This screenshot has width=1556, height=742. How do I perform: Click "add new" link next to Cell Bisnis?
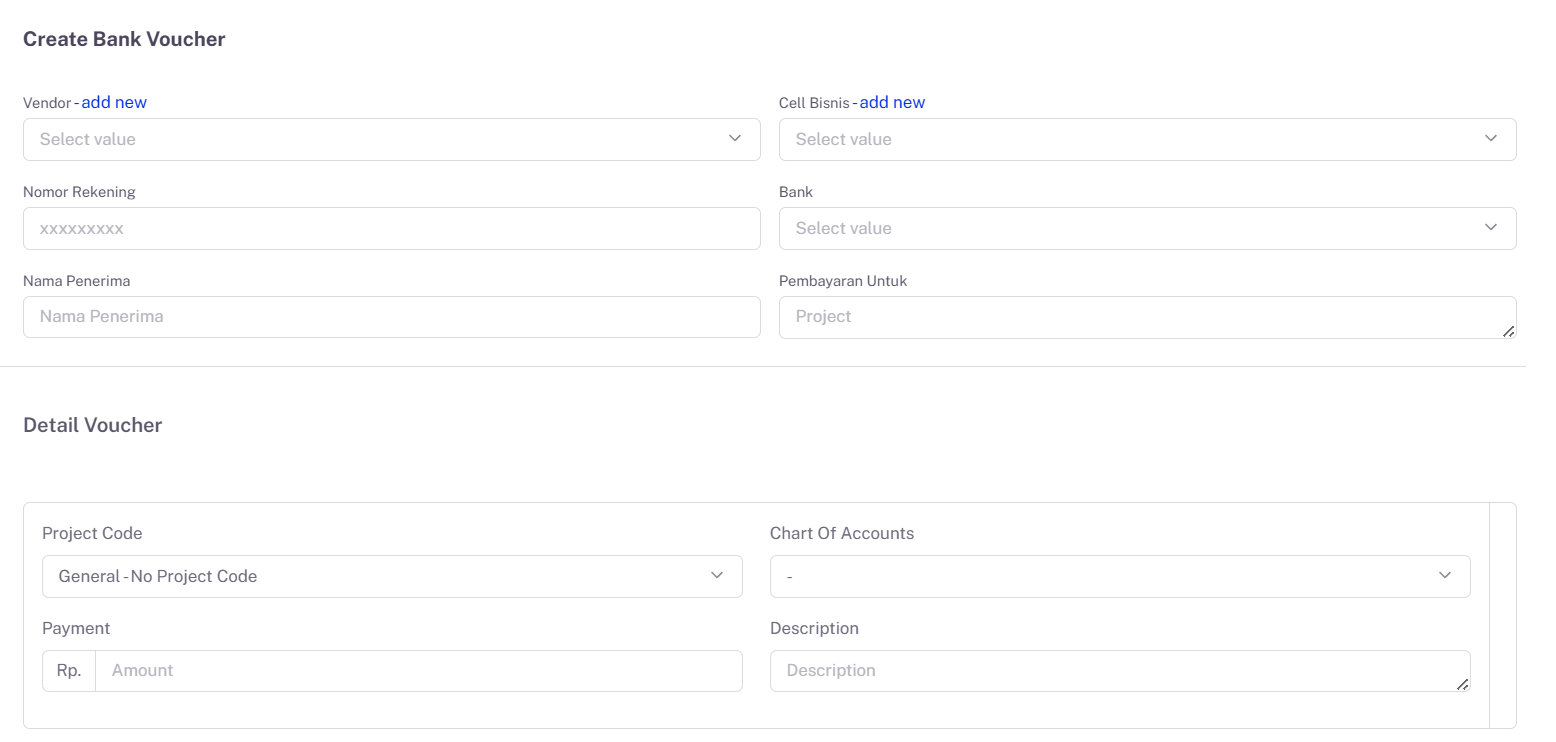(892, 102)
